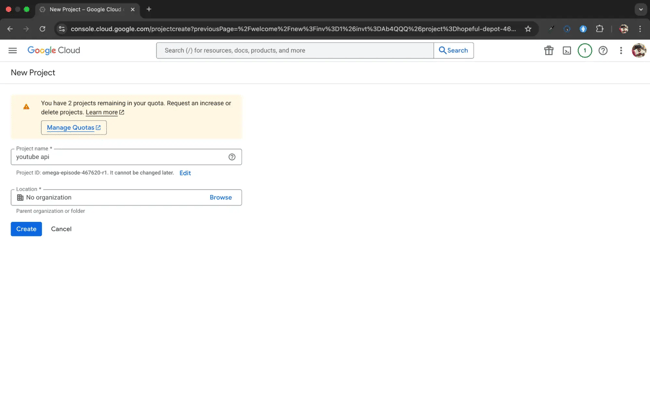Click the Project name input field

click(x=118, y=157)
